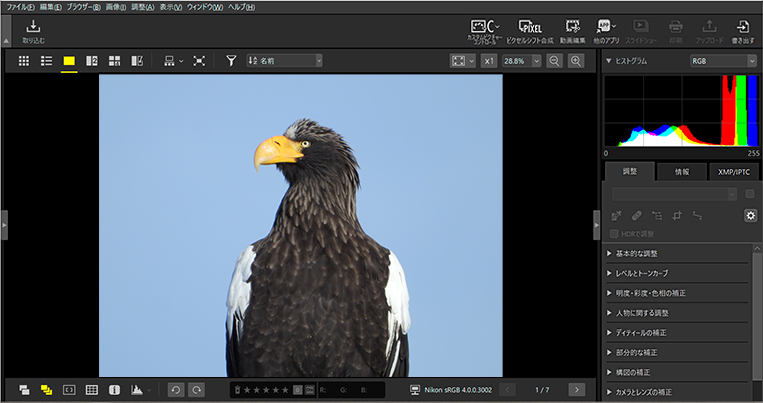Switch to the XMP/IPTC tab
The width and height of the screenshot is (763, 403).
point(735,172)
